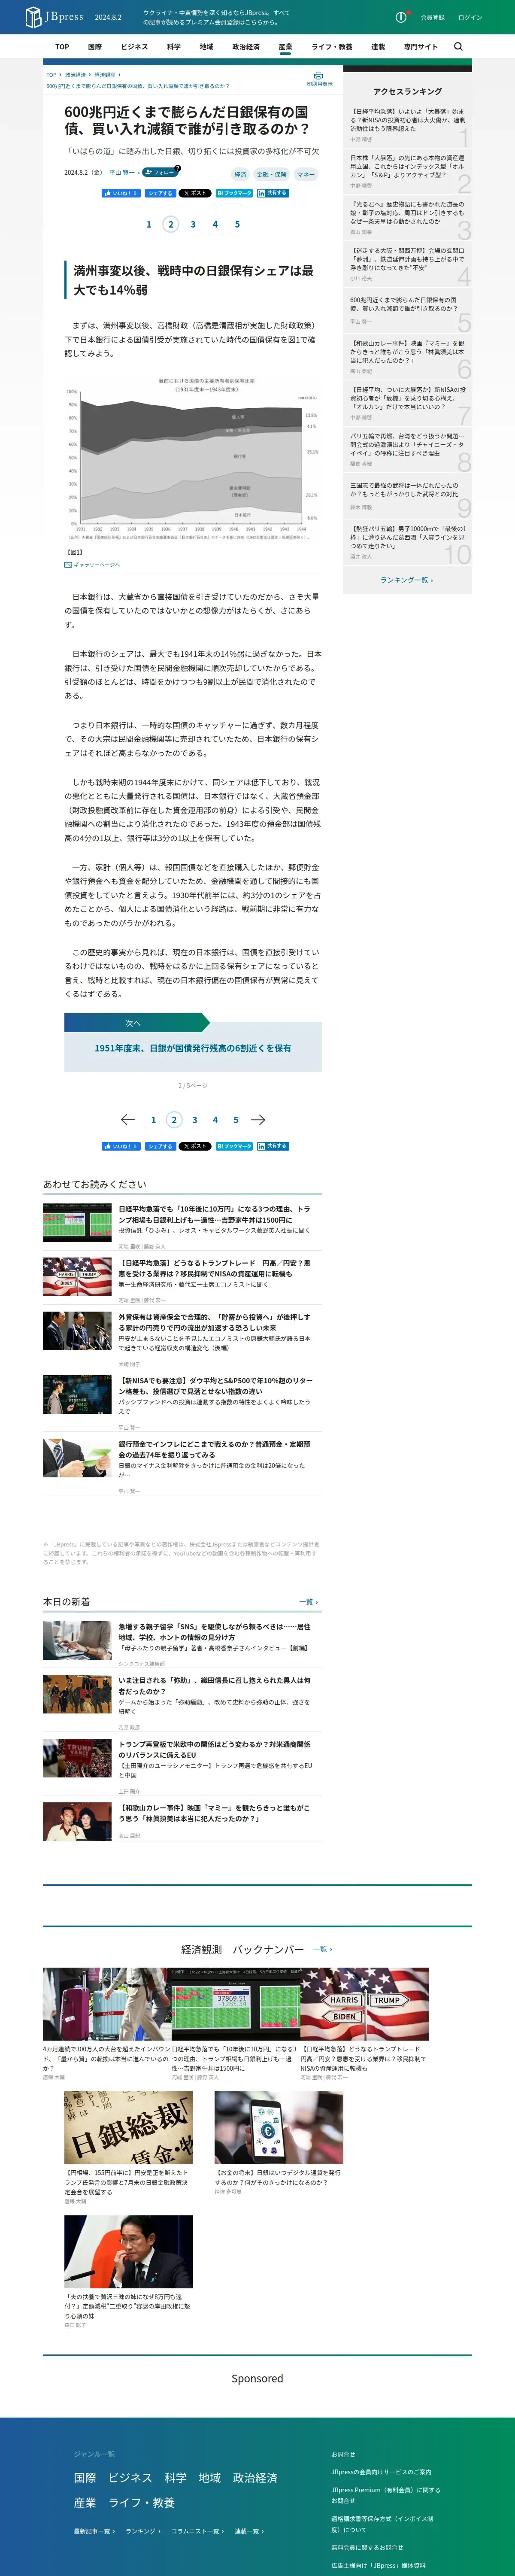Expand the 連載一覧 footer link
Screen dimensions: 515x2576
(x=249, y=2530)
